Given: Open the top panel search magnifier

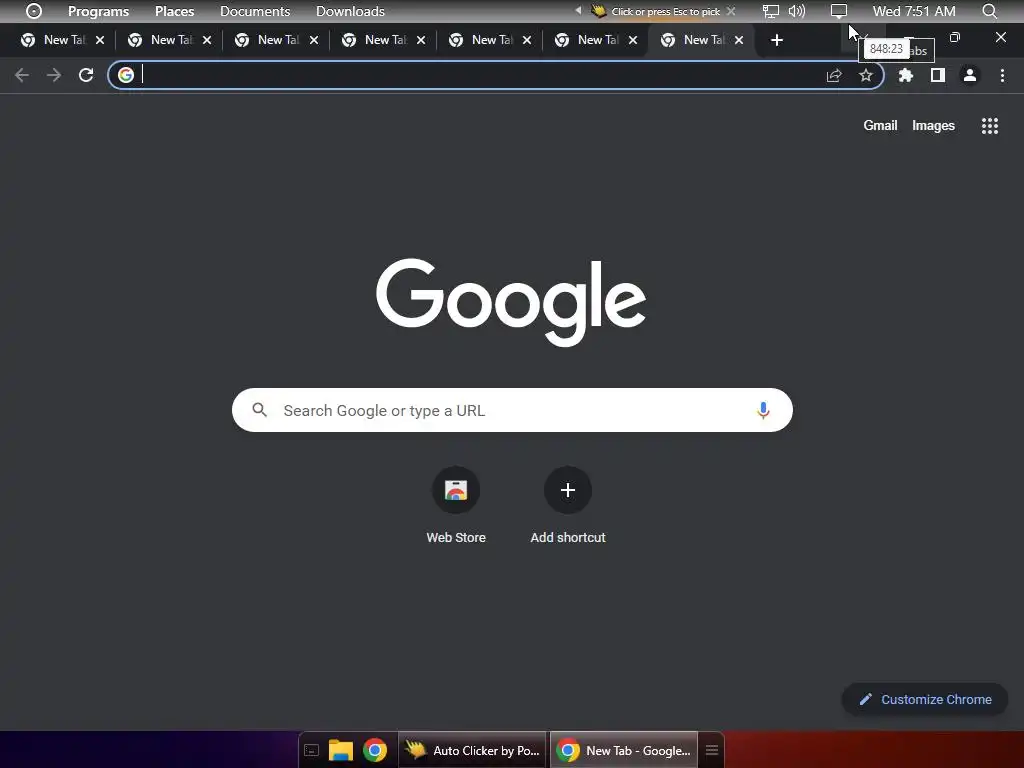Looking at the screenshot, I should tap(989, 11).
